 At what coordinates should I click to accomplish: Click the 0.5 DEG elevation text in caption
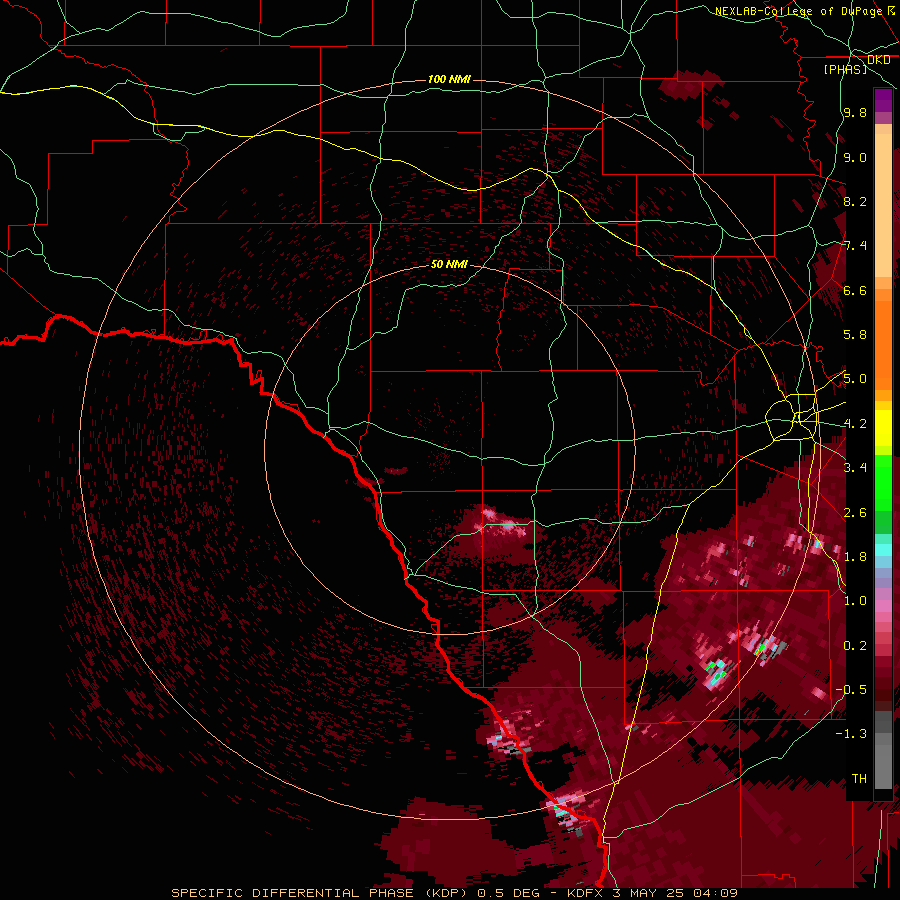(x=509, y=893)
